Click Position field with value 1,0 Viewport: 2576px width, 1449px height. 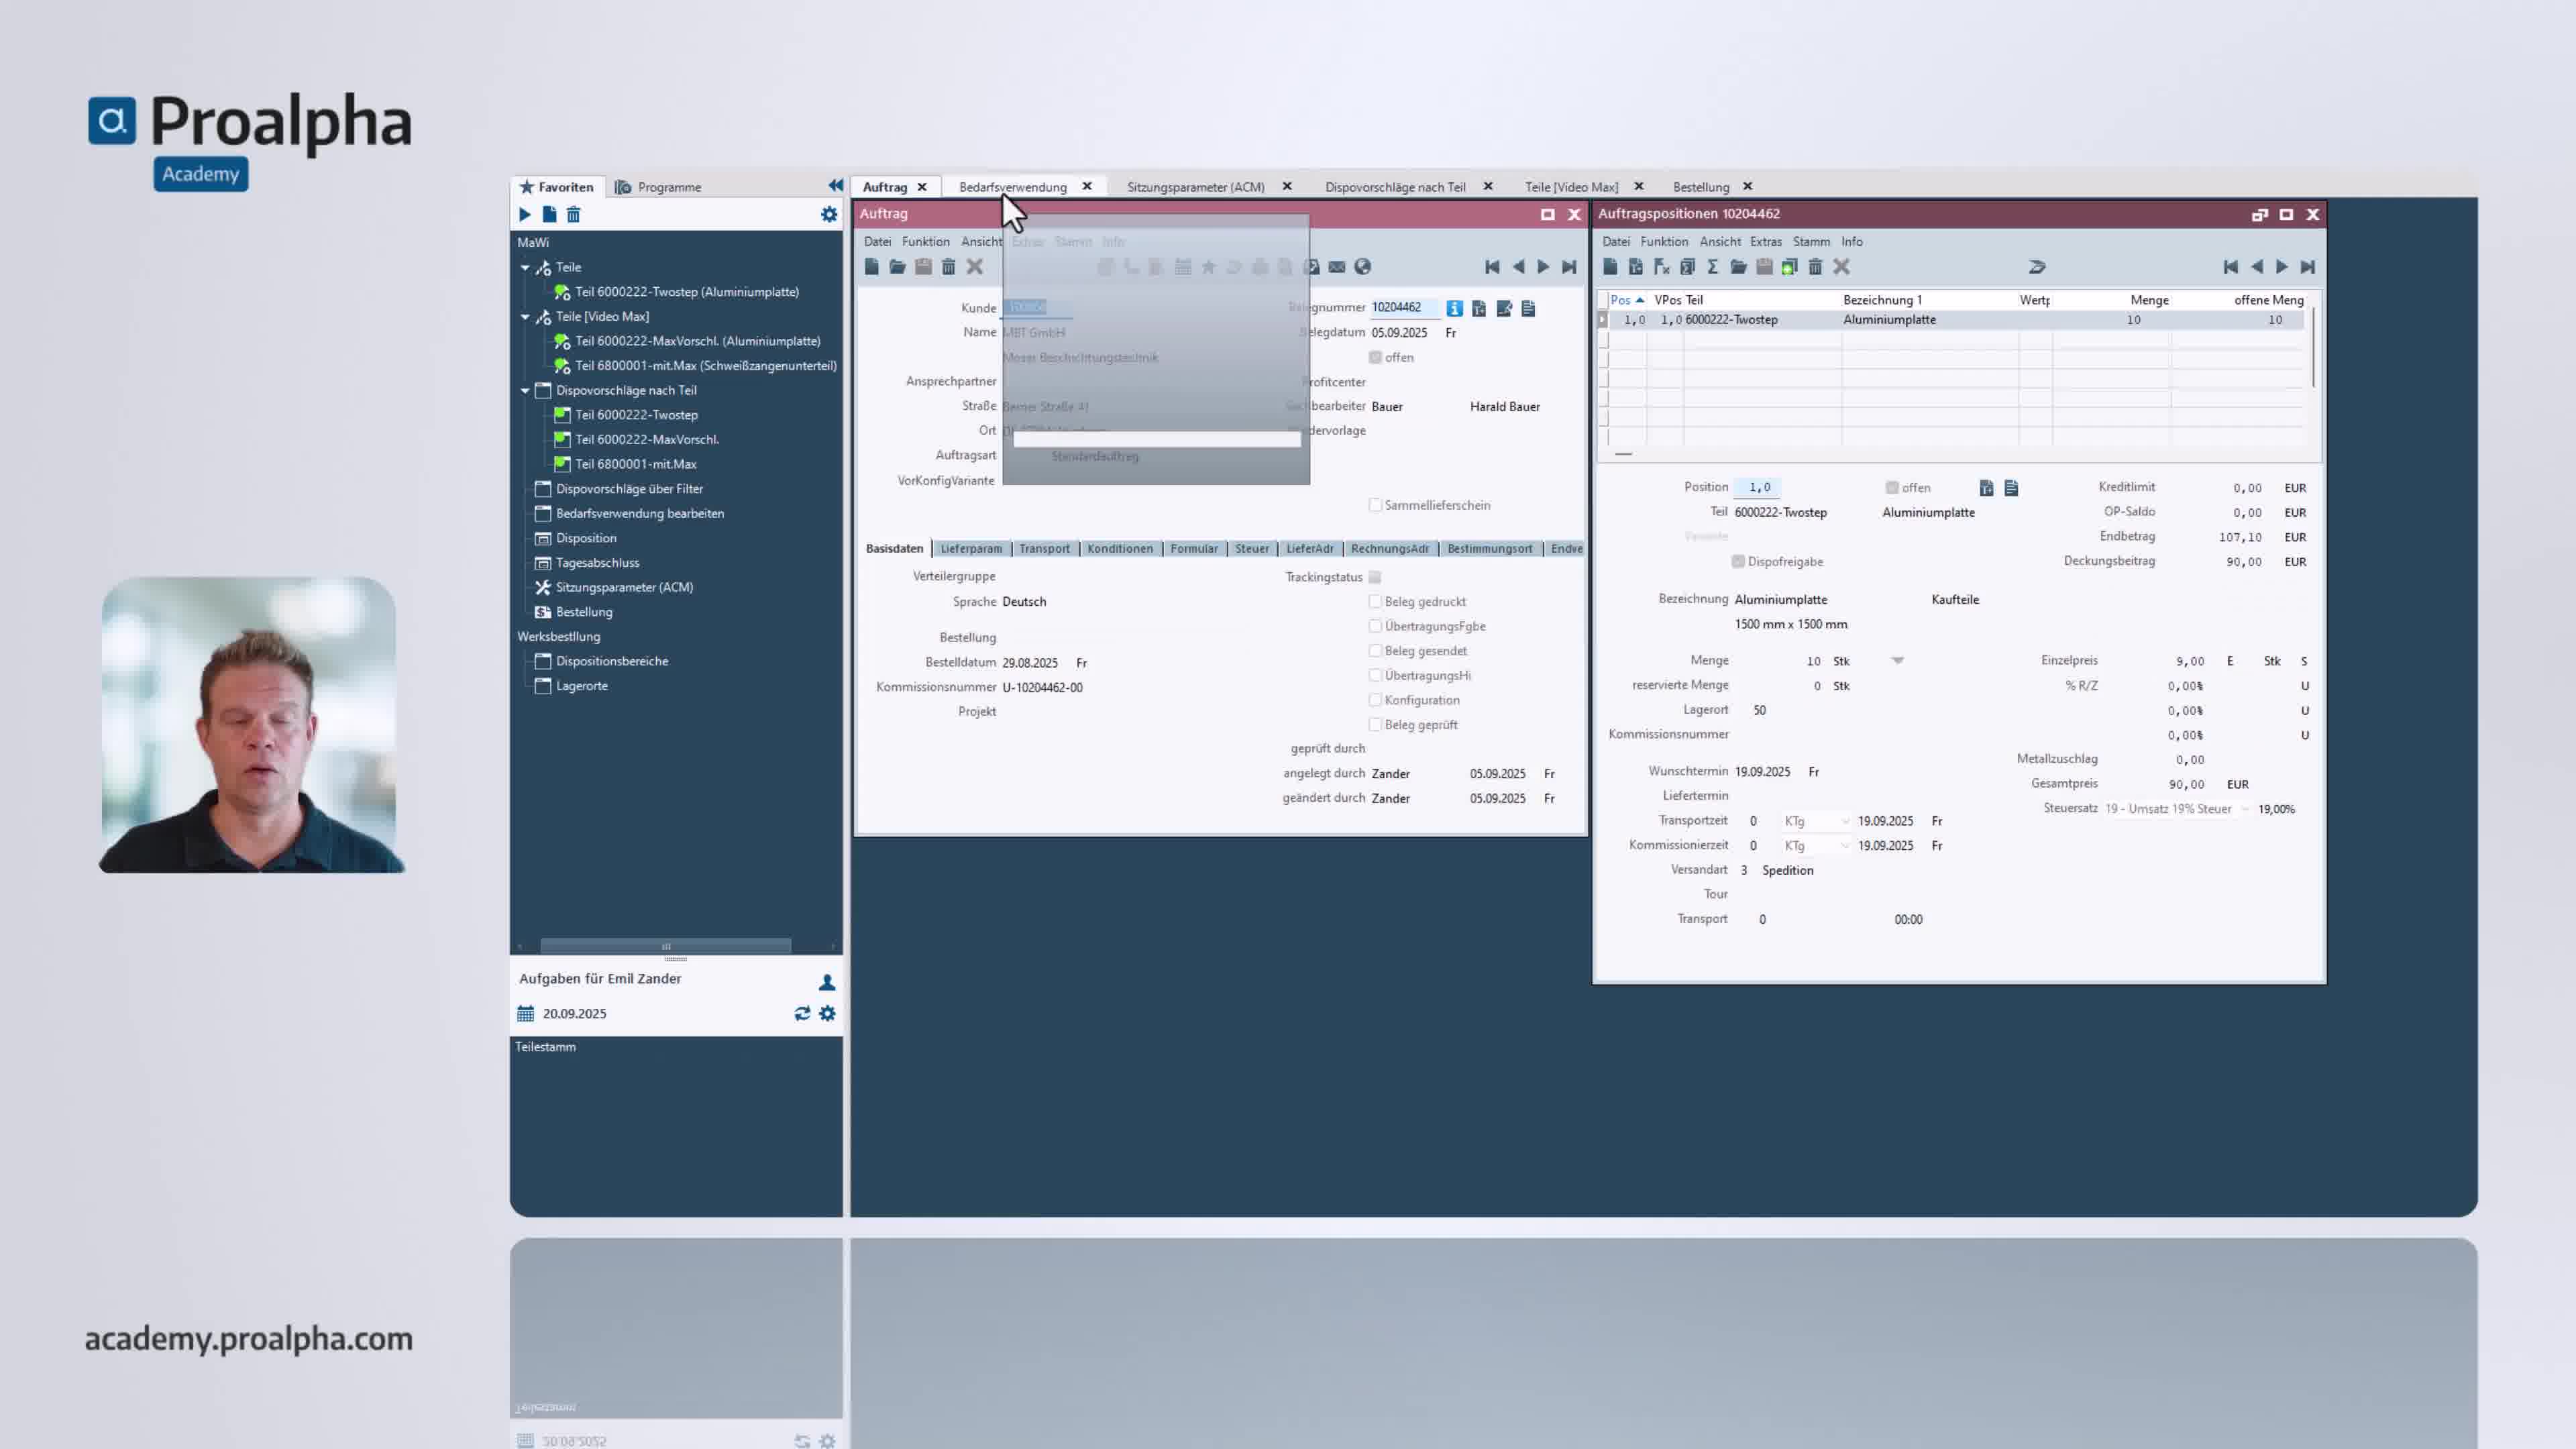1757,488
